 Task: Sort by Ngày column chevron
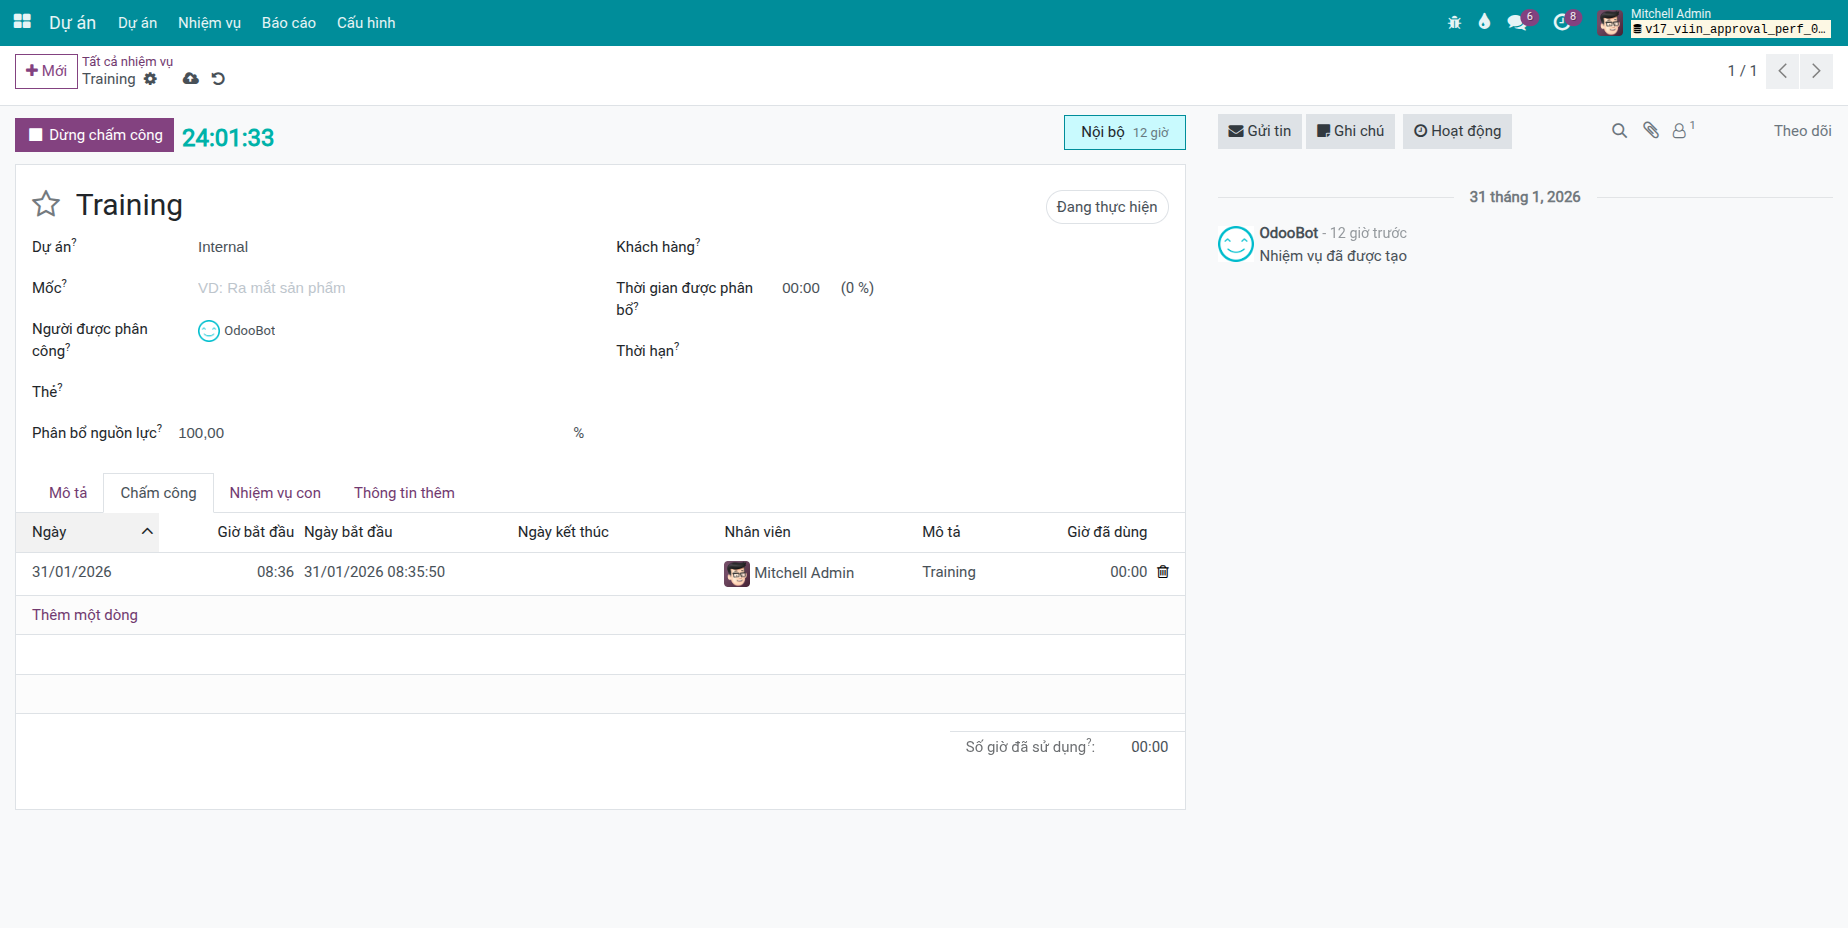146,532
